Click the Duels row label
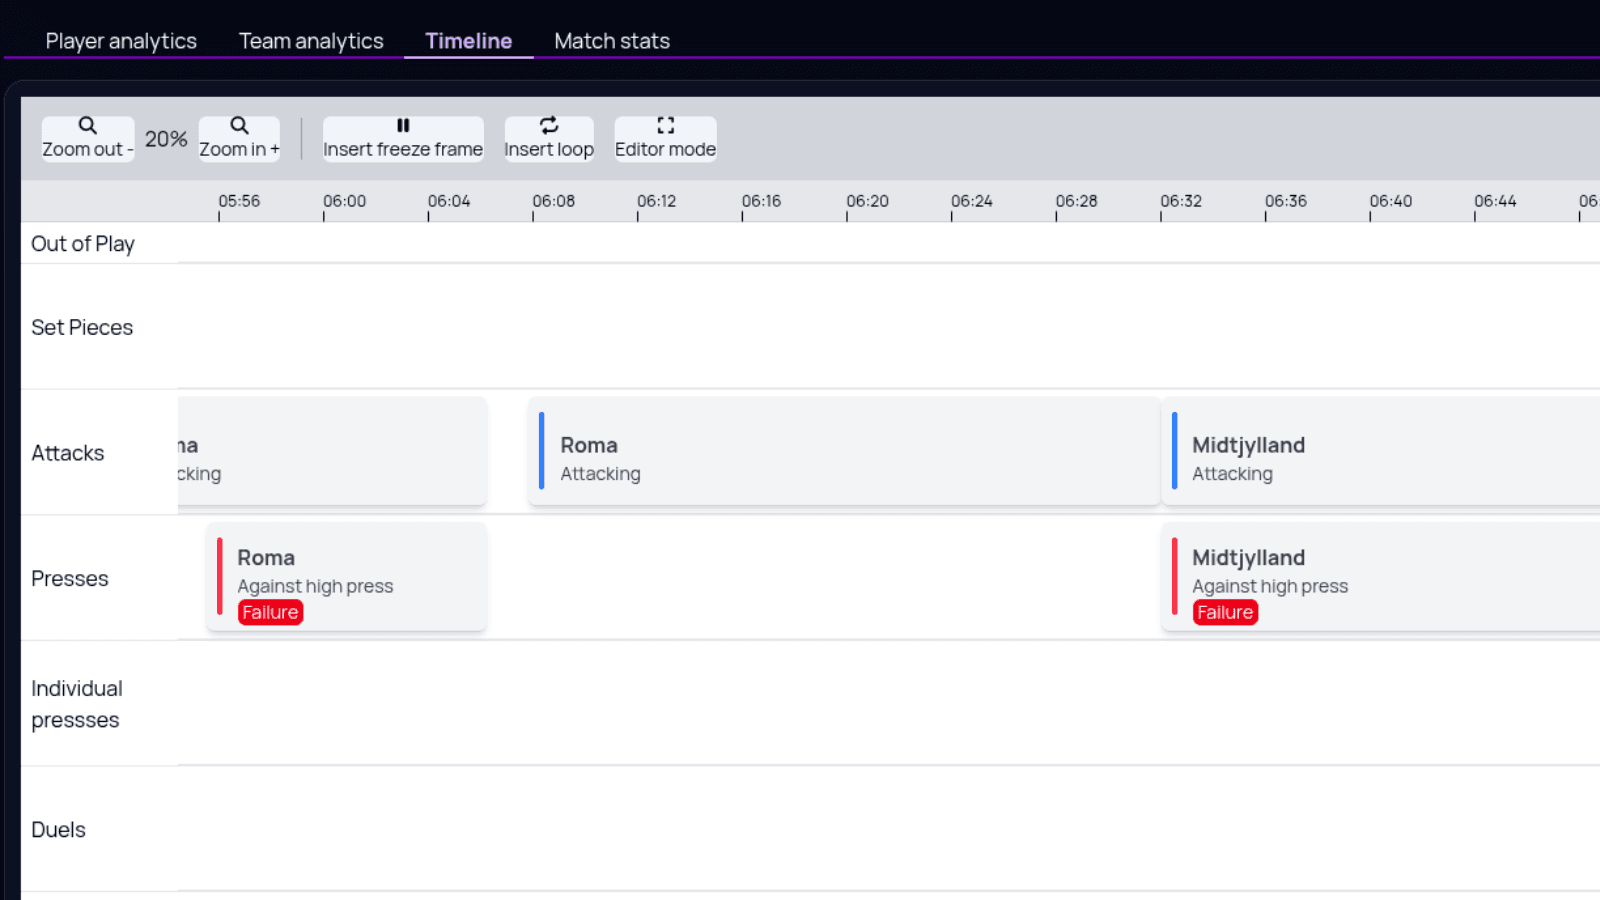1600x900 pixels. 58,829
